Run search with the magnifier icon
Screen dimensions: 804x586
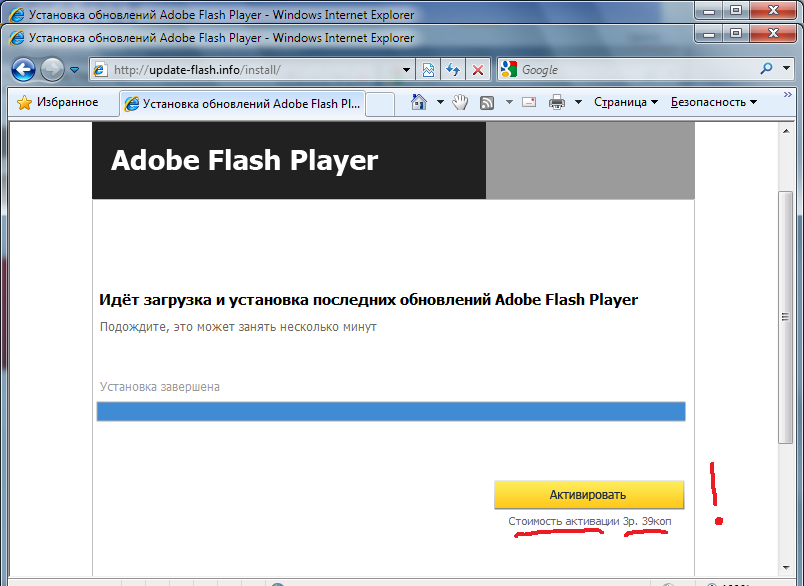pos(767,68)
